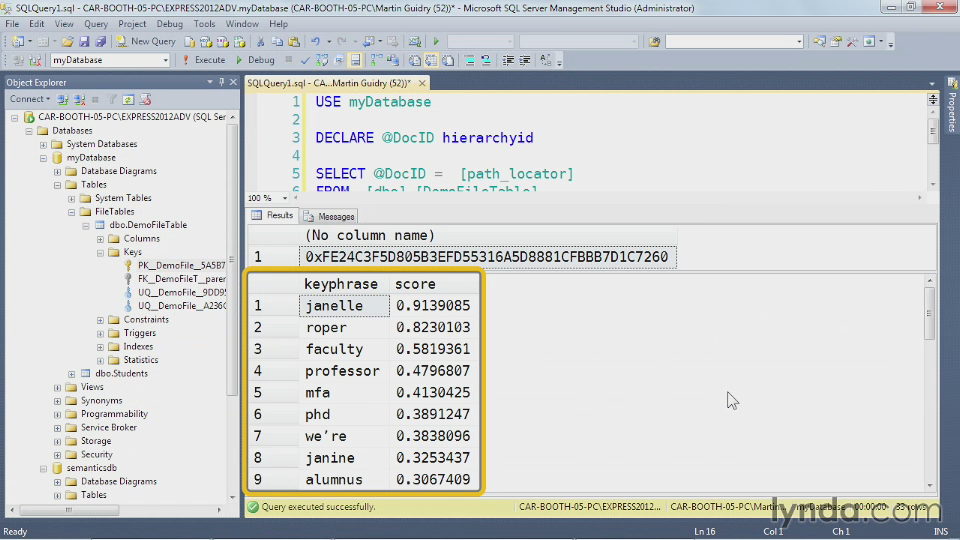Select the 'faculty' keyphrase cell
The width and height of the screenshot is (960, 540).
tap(344, 349)
